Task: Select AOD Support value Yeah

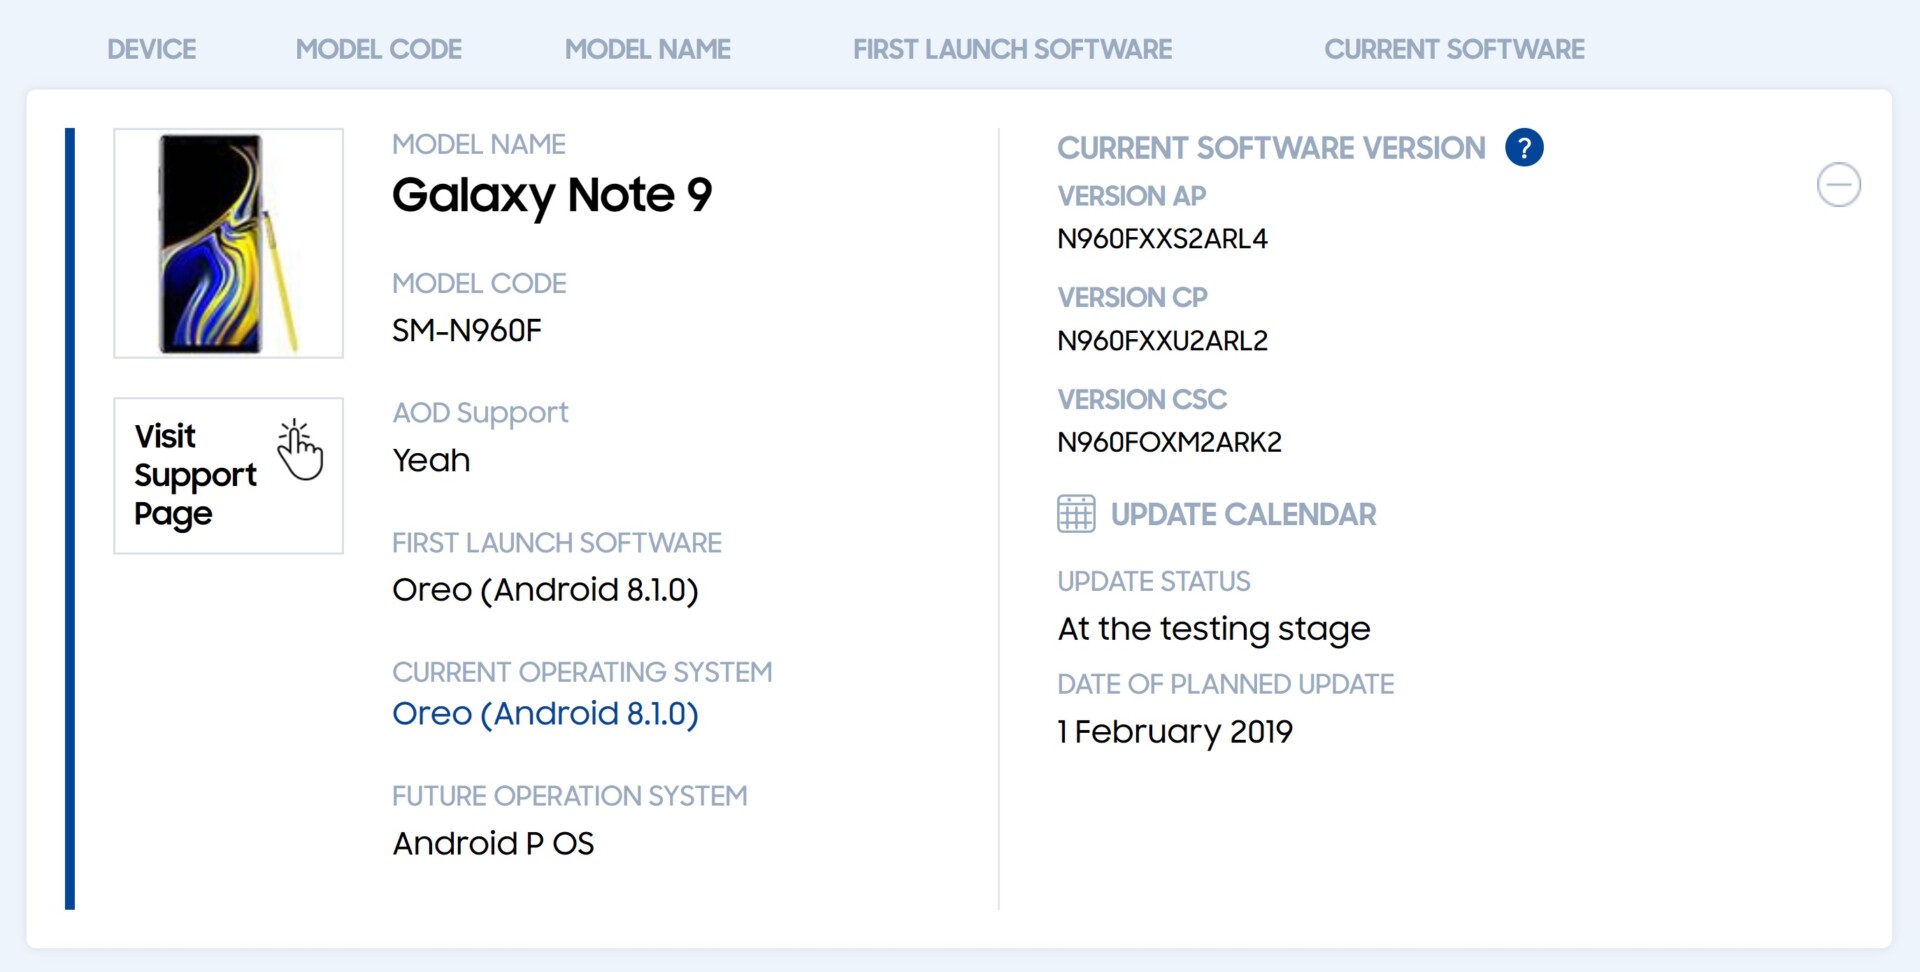Action: pos(431,460)
